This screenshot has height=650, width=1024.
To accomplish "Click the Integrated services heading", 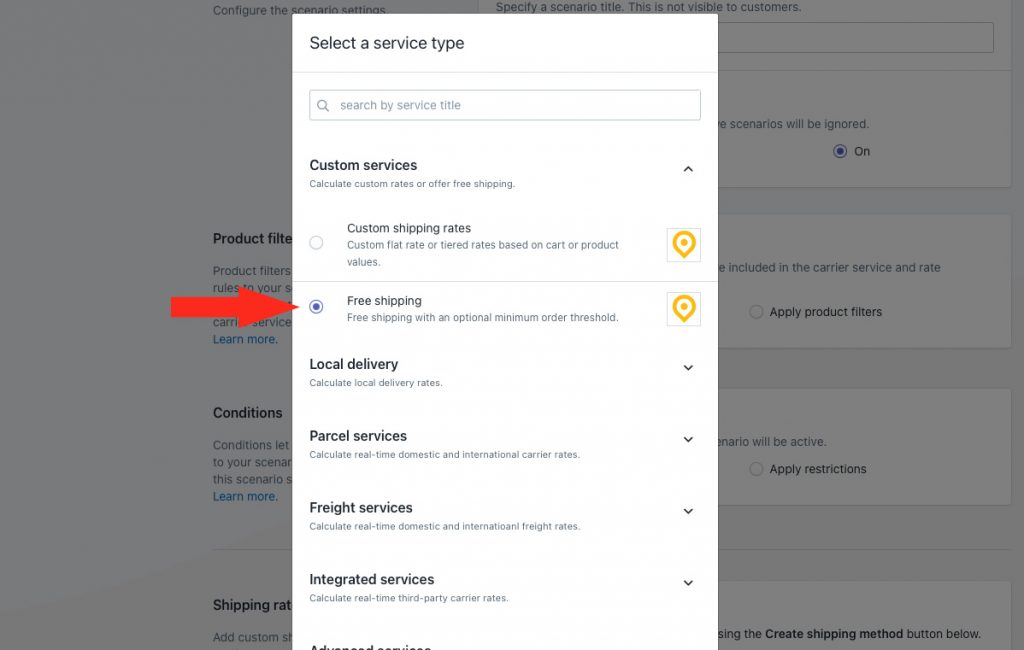I will (x=372, y=579).
